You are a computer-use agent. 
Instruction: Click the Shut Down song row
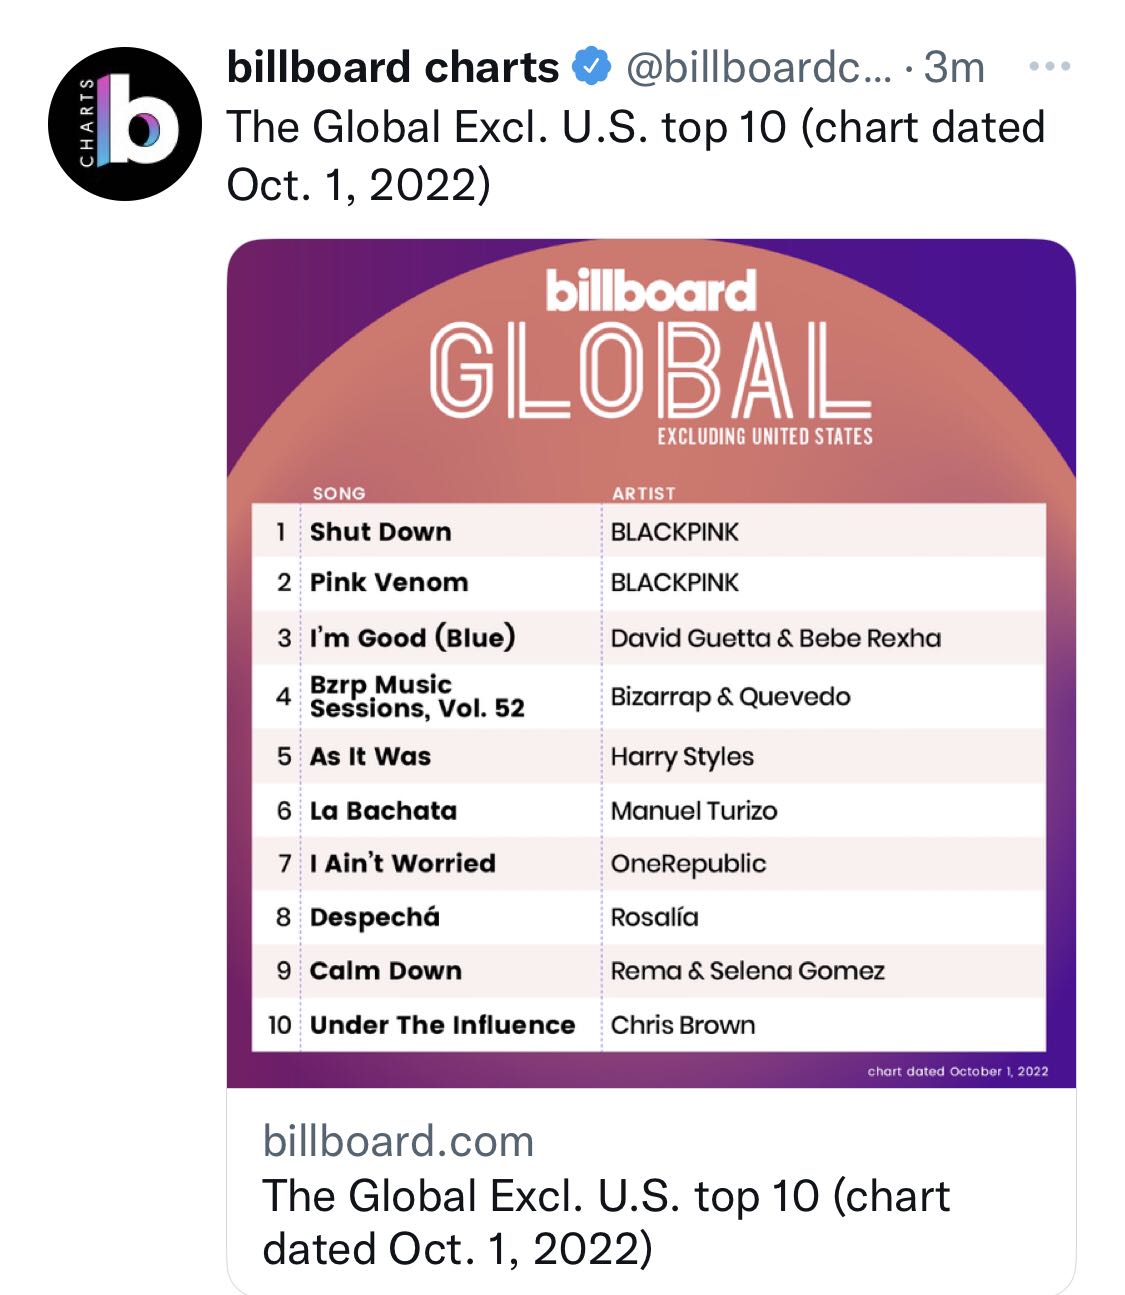[x=649, y=531]
